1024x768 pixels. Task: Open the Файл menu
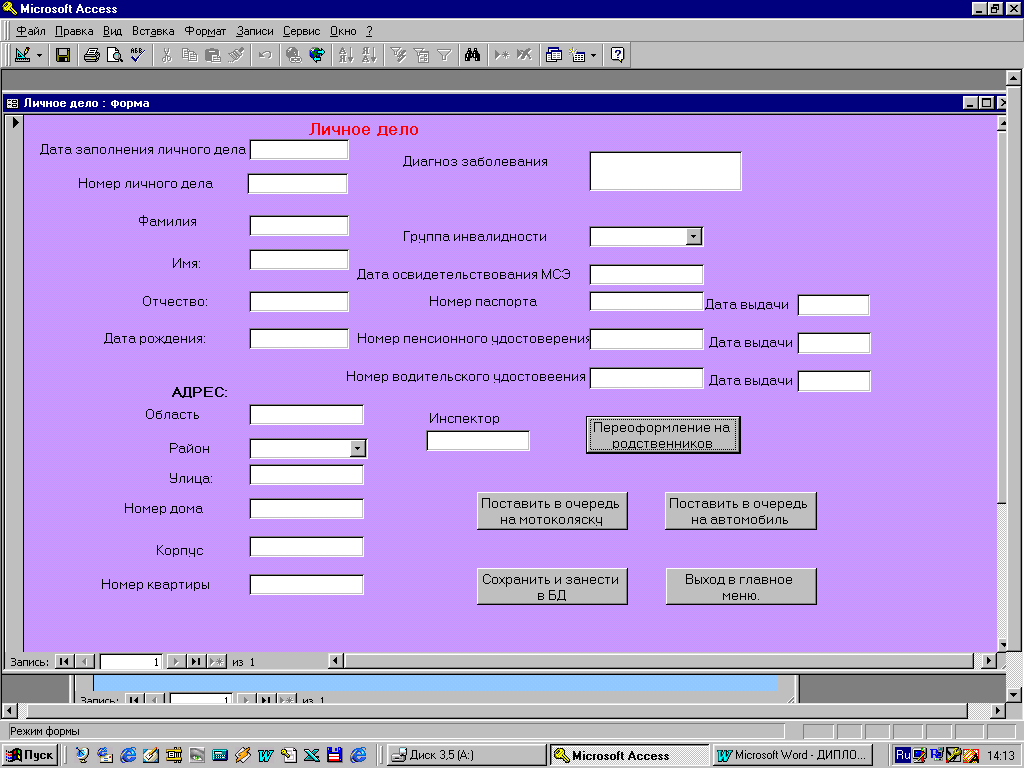click(31, 31)
